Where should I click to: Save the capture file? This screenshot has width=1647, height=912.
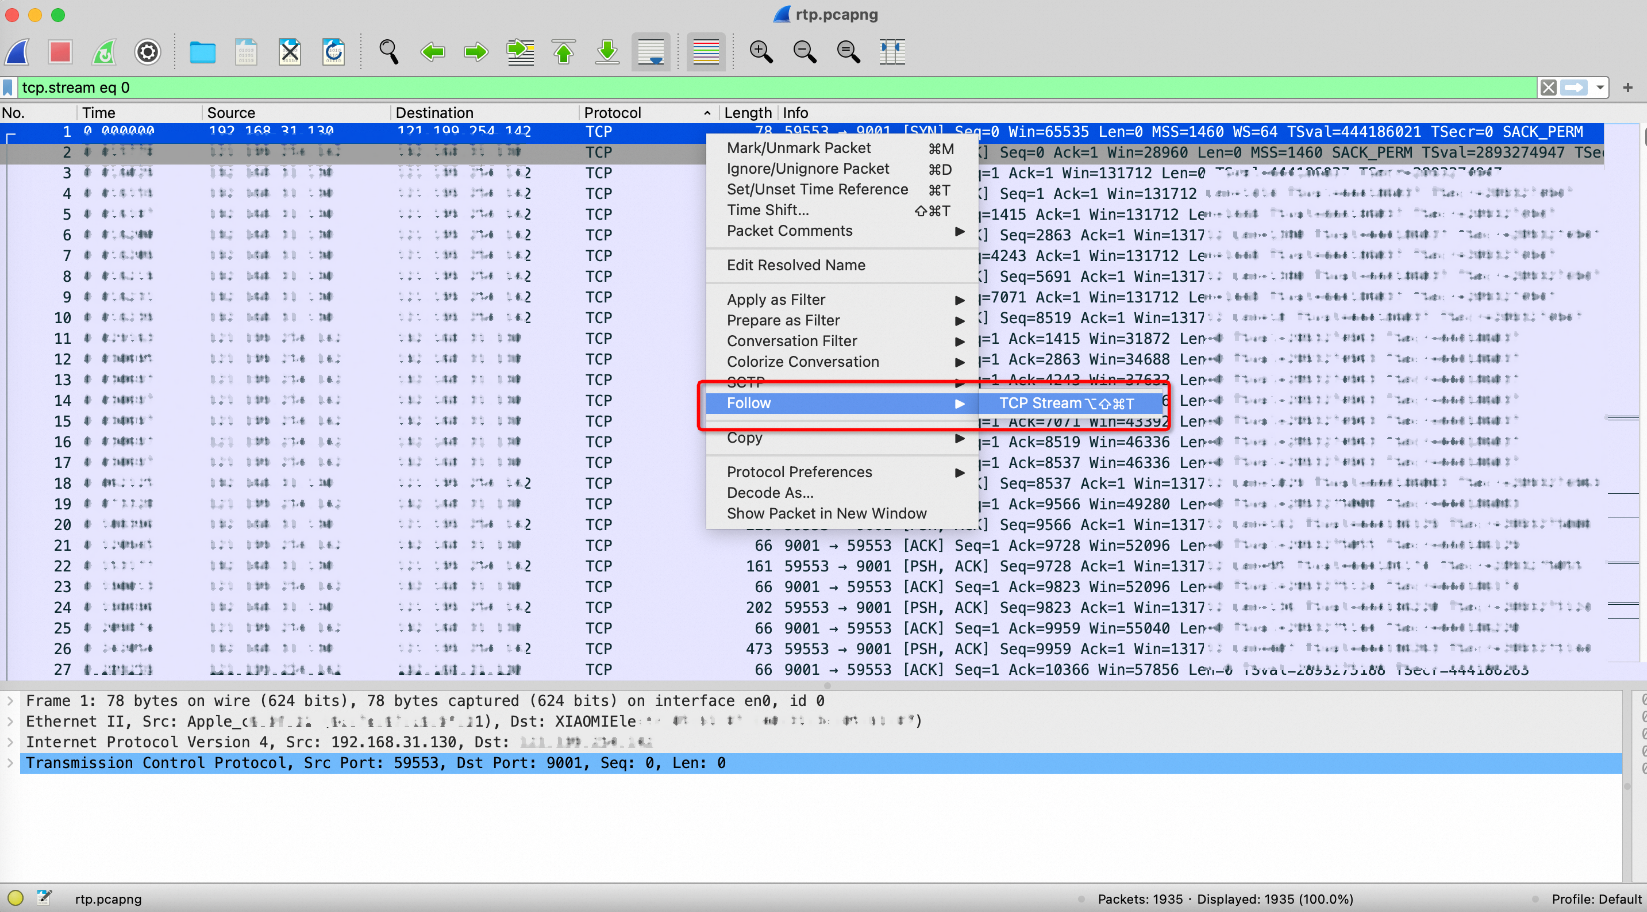click(x=246, y=52)
